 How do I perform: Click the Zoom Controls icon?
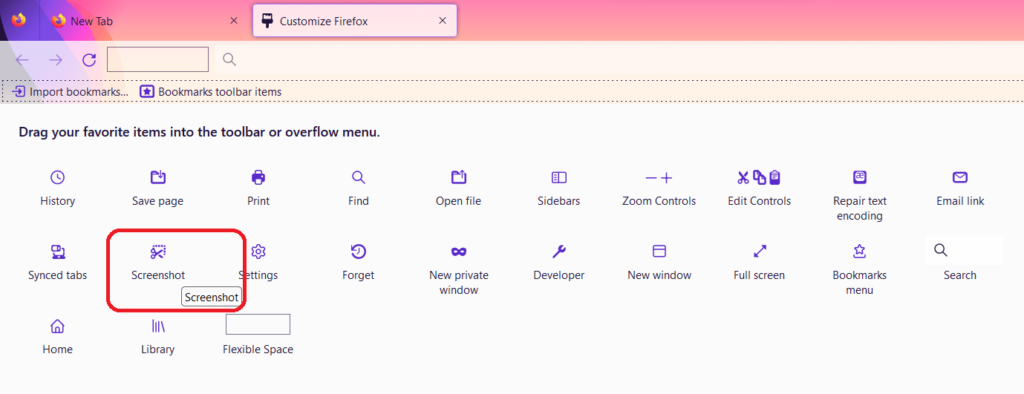point(658,177)
